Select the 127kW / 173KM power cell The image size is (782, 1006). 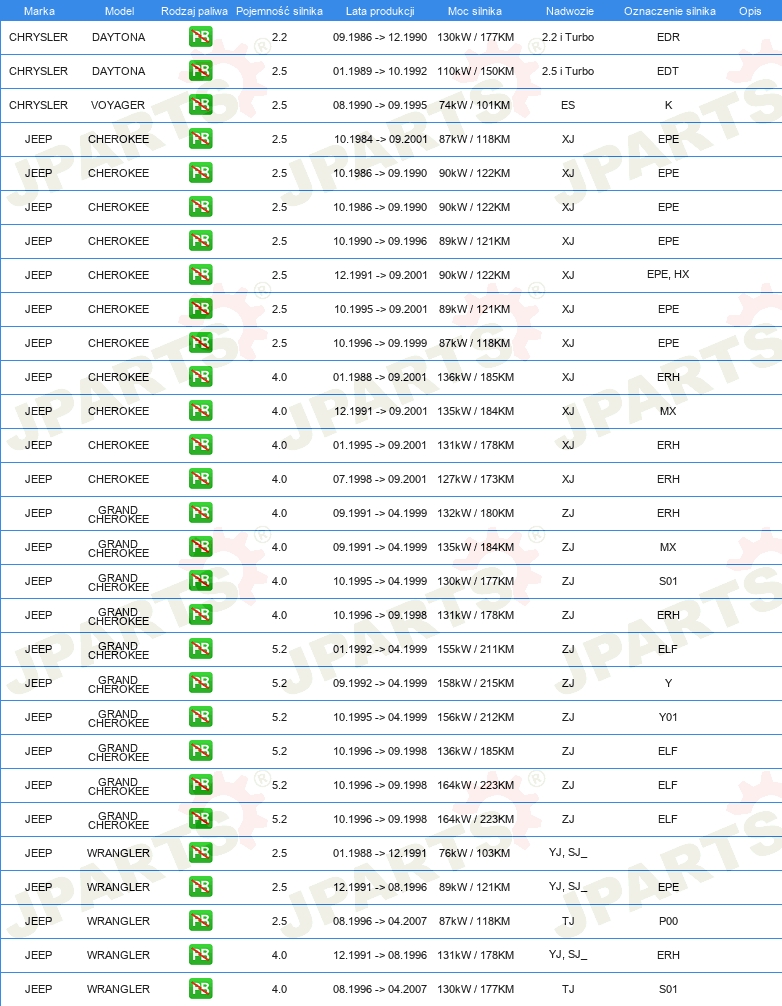475,479
